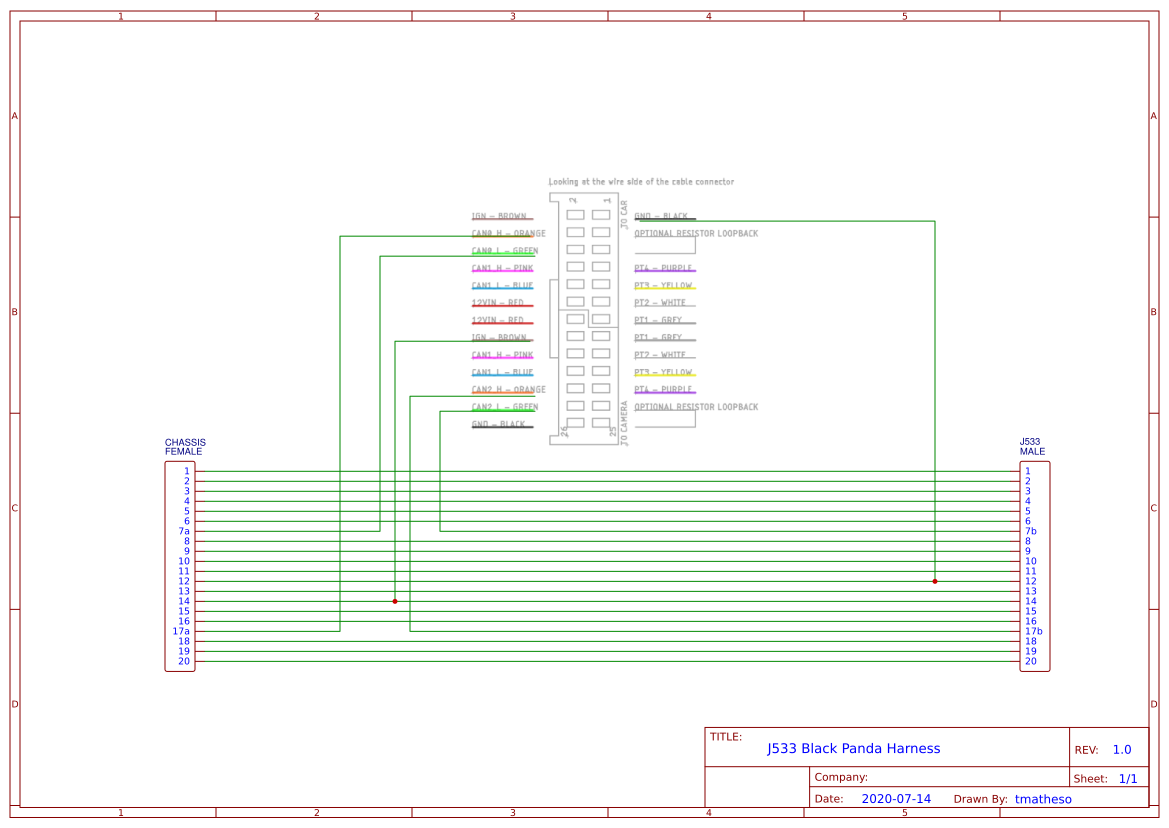Click the 12VIN - RED wire label
The height and width of the screenshot is (828, 1169).
coord(498,302)
